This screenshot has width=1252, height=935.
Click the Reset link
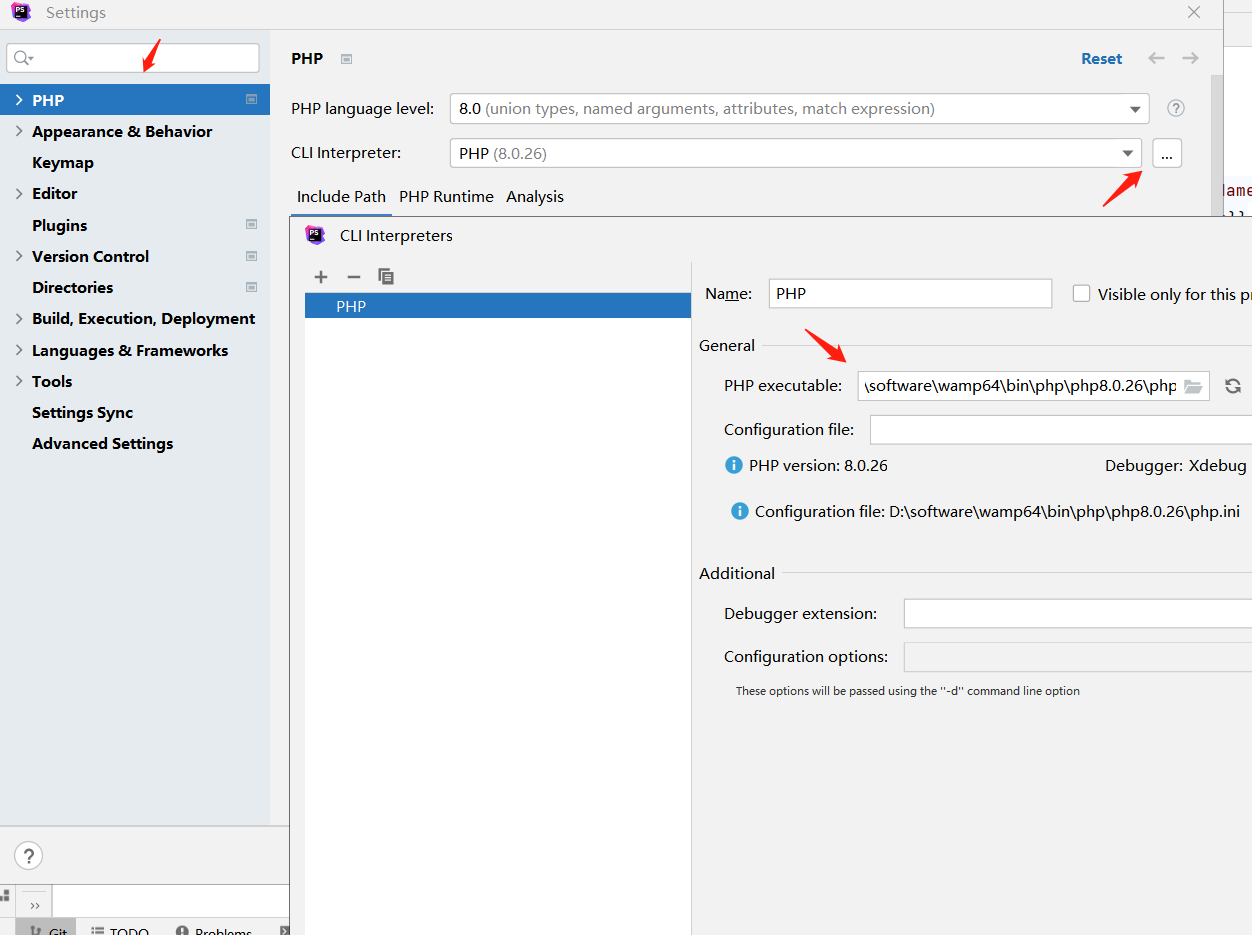pos(1101,59)
